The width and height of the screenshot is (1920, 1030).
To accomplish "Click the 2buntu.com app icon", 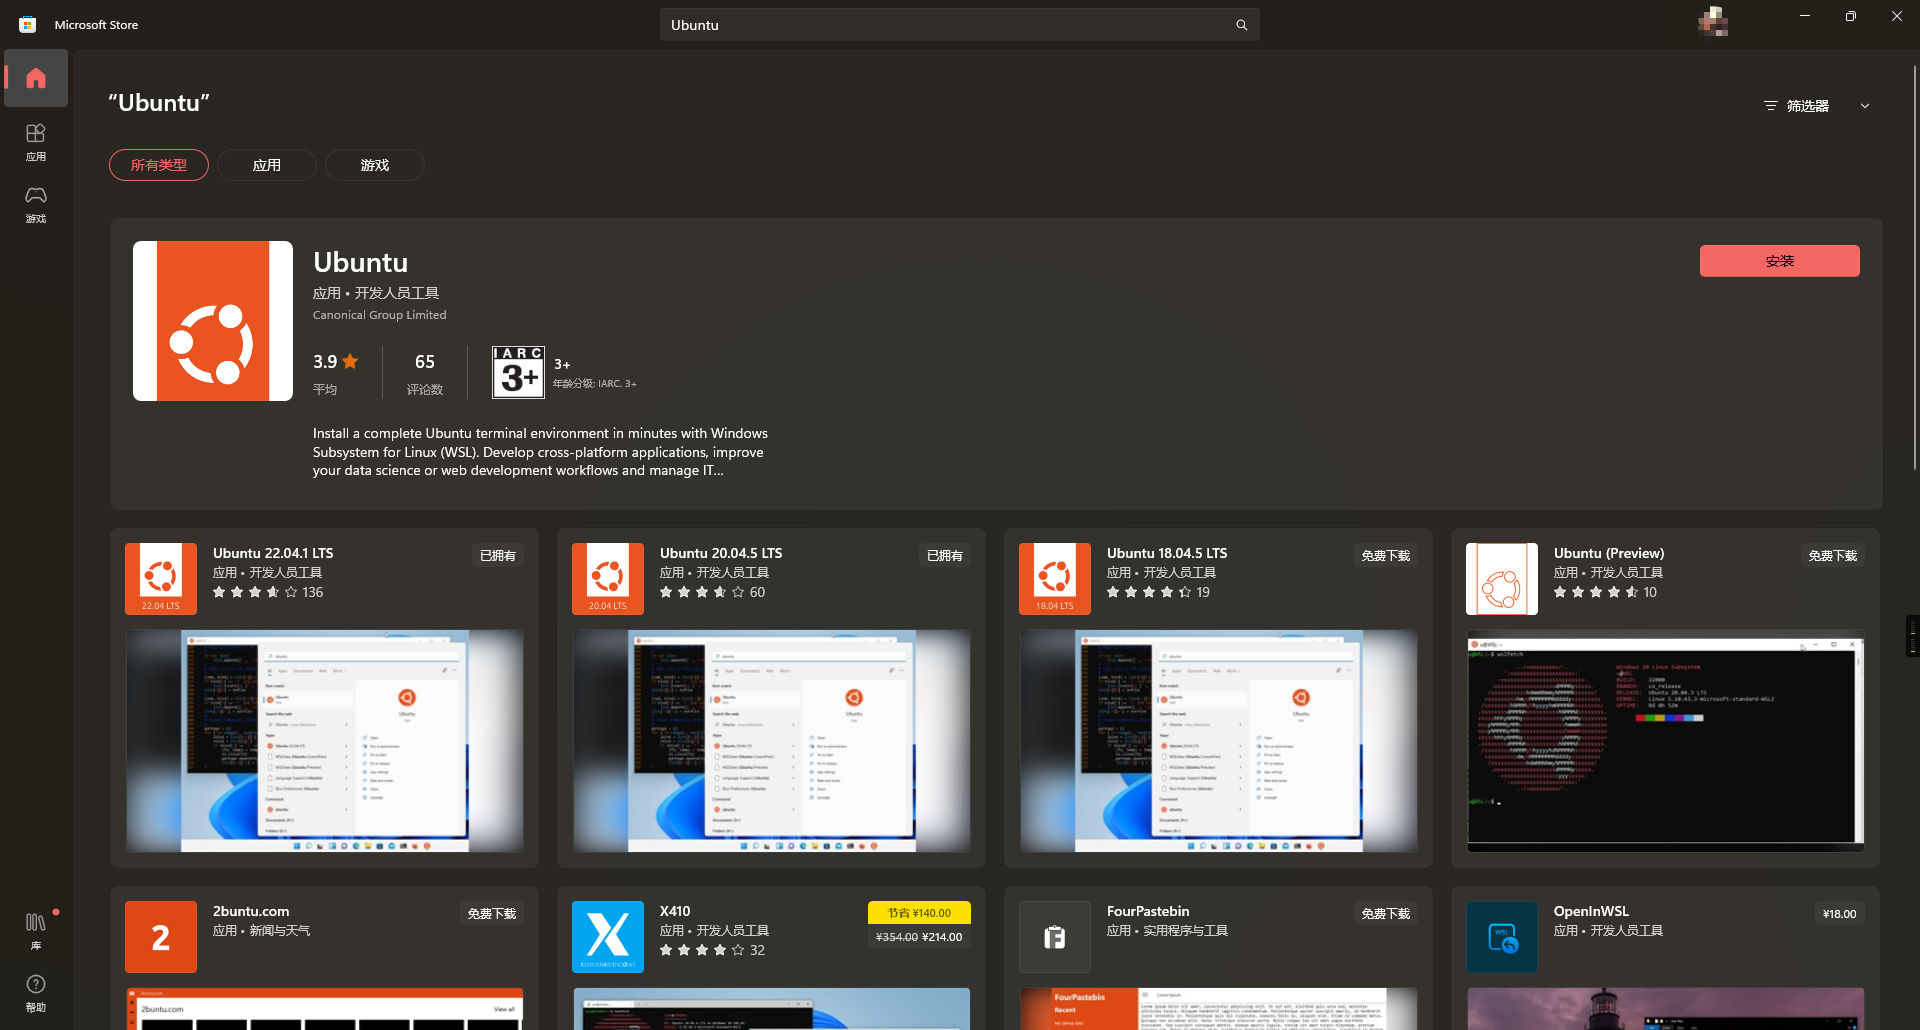I will (x=161, y=937).
